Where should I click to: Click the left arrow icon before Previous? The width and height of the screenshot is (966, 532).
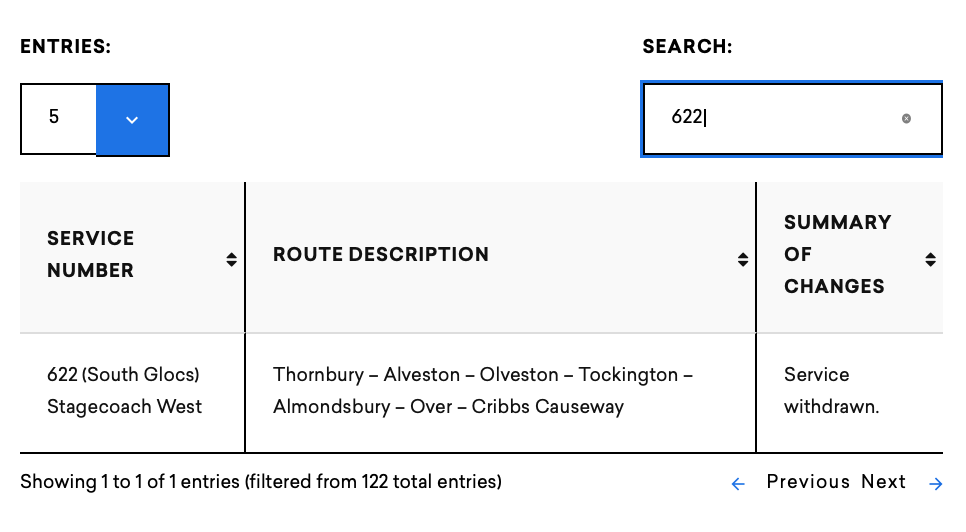click(x=738, y=484)
